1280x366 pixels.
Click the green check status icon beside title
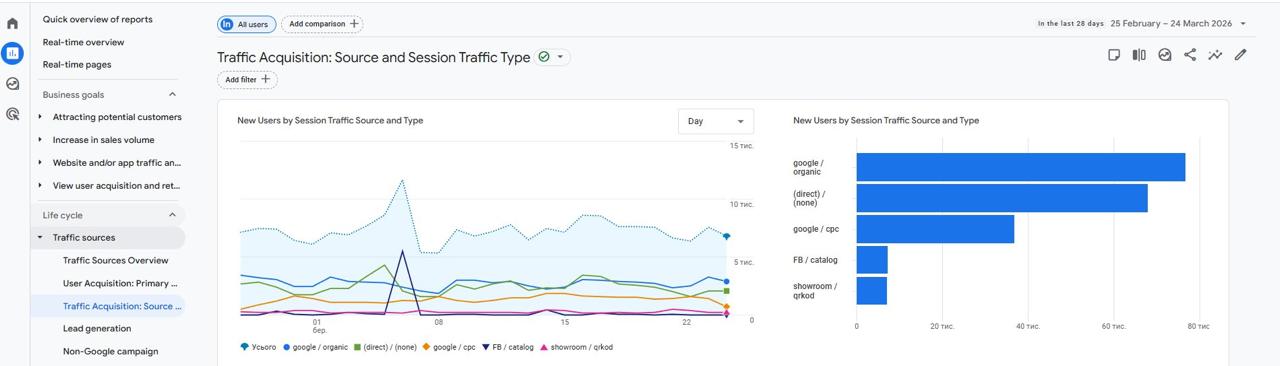[544, 57]
